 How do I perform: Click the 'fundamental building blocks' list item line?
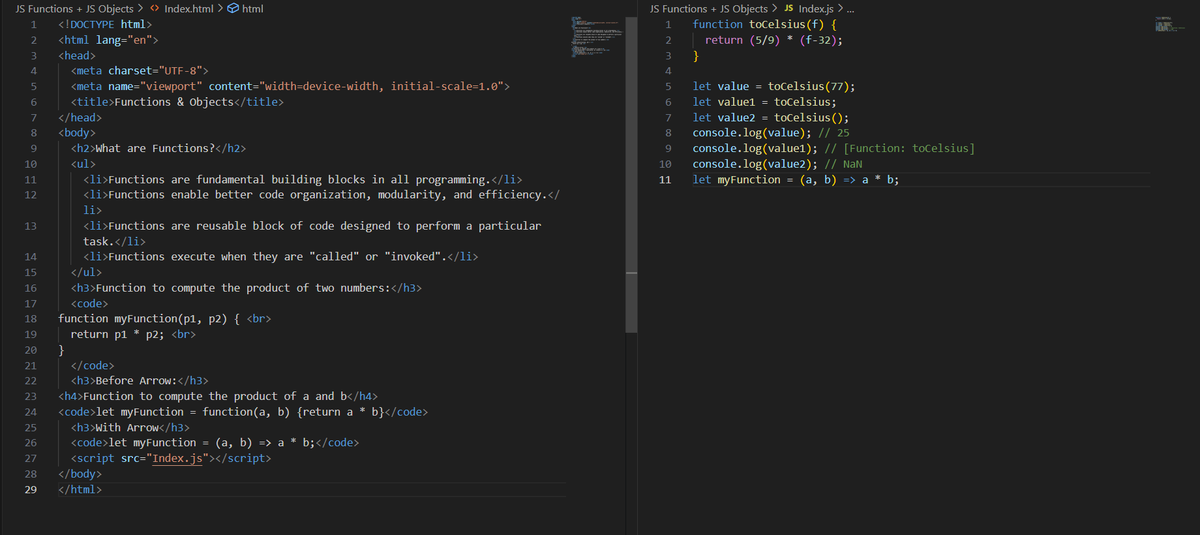[302, 179]
